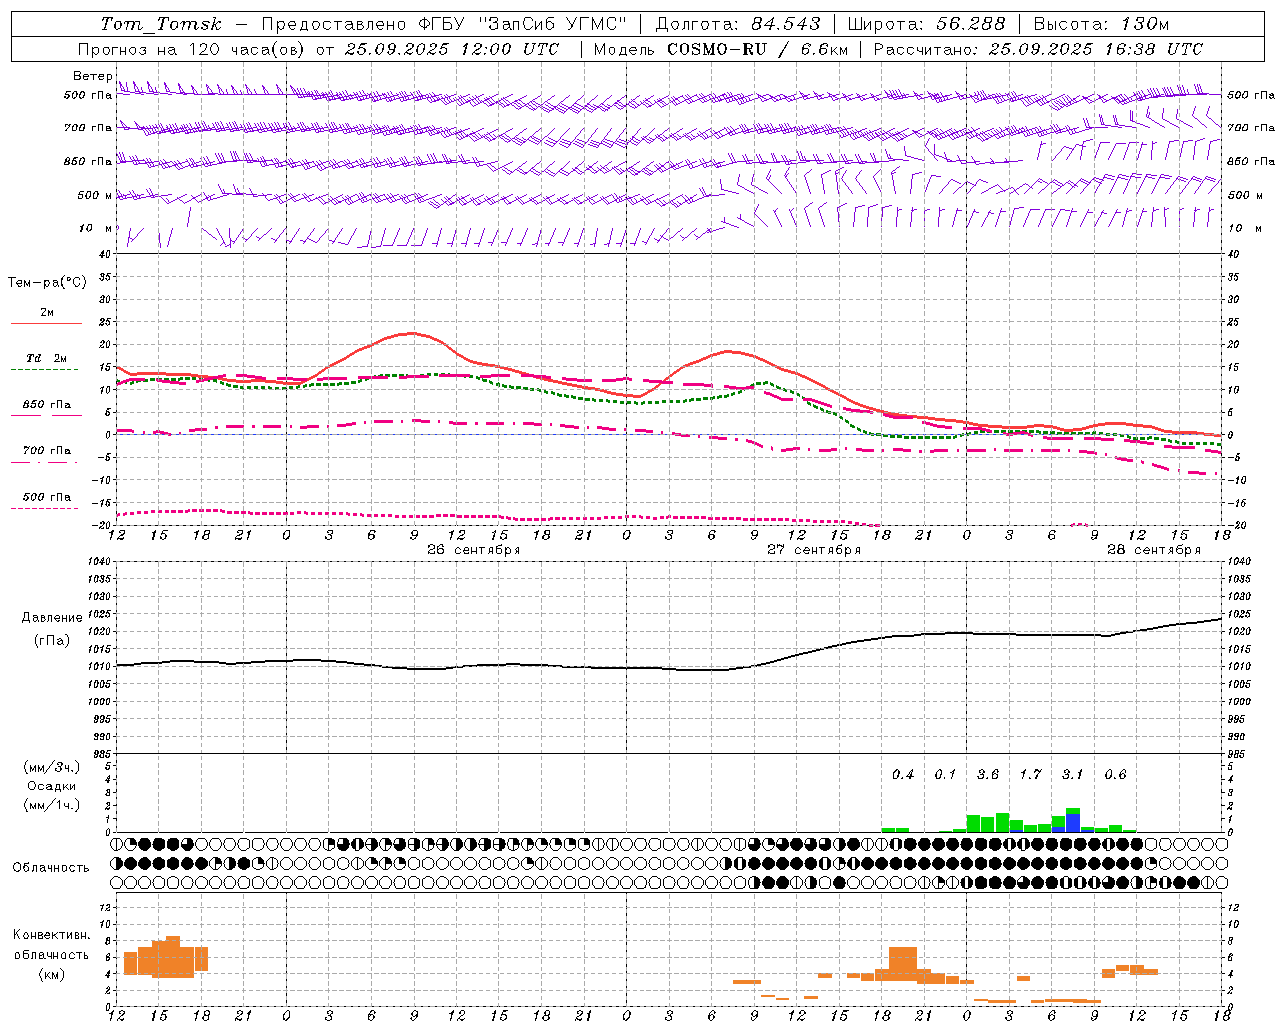Click the 'Давление' pressure panel label
The width and height of the screenshot is (1280, 1024).
tap(52, 618)
